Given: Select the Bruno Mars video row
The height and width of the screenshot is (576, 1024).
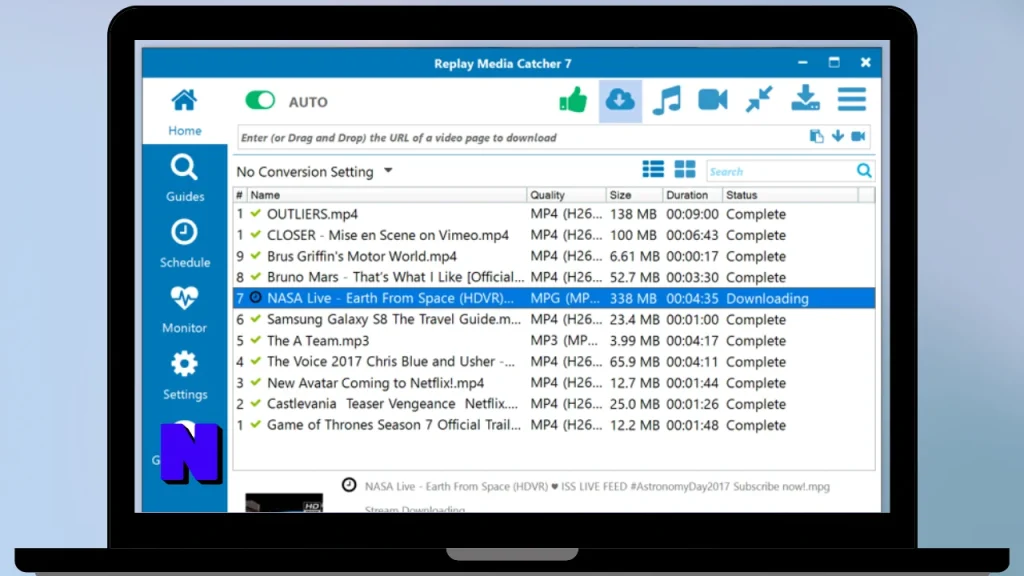Looking at the screenshot, I should (554, 278).
